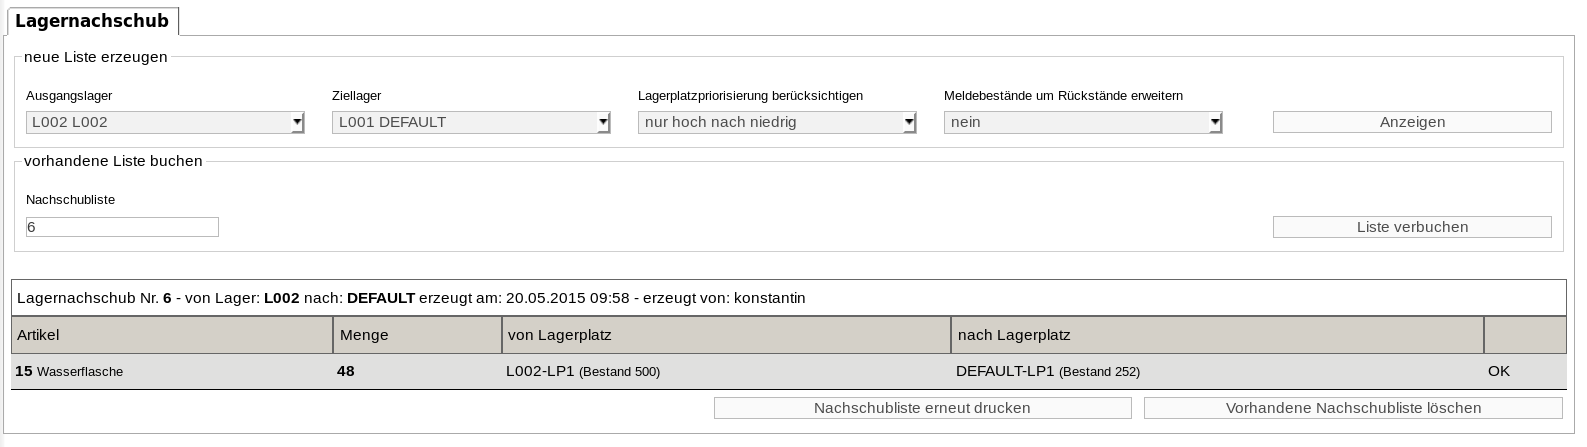Image resolution: width=1587 pixels, height=447 pixels.
Task: Click the Anzeigen button
Action: tap(1412, 122)
